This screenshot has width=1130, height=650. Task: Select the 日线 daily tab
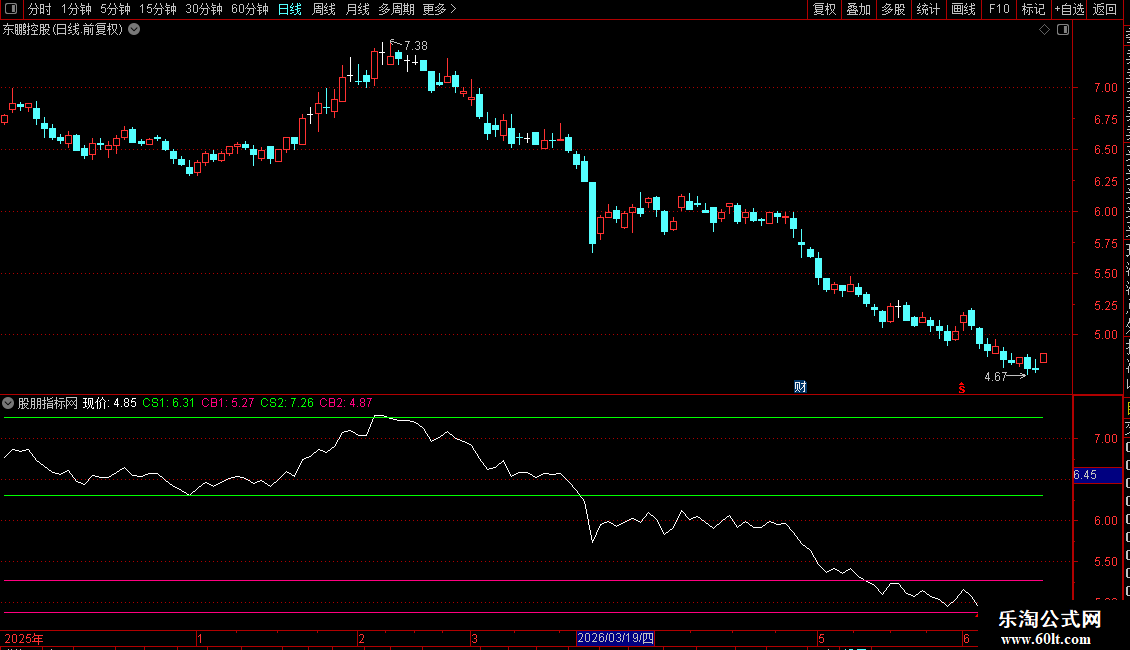pos(290,9)
